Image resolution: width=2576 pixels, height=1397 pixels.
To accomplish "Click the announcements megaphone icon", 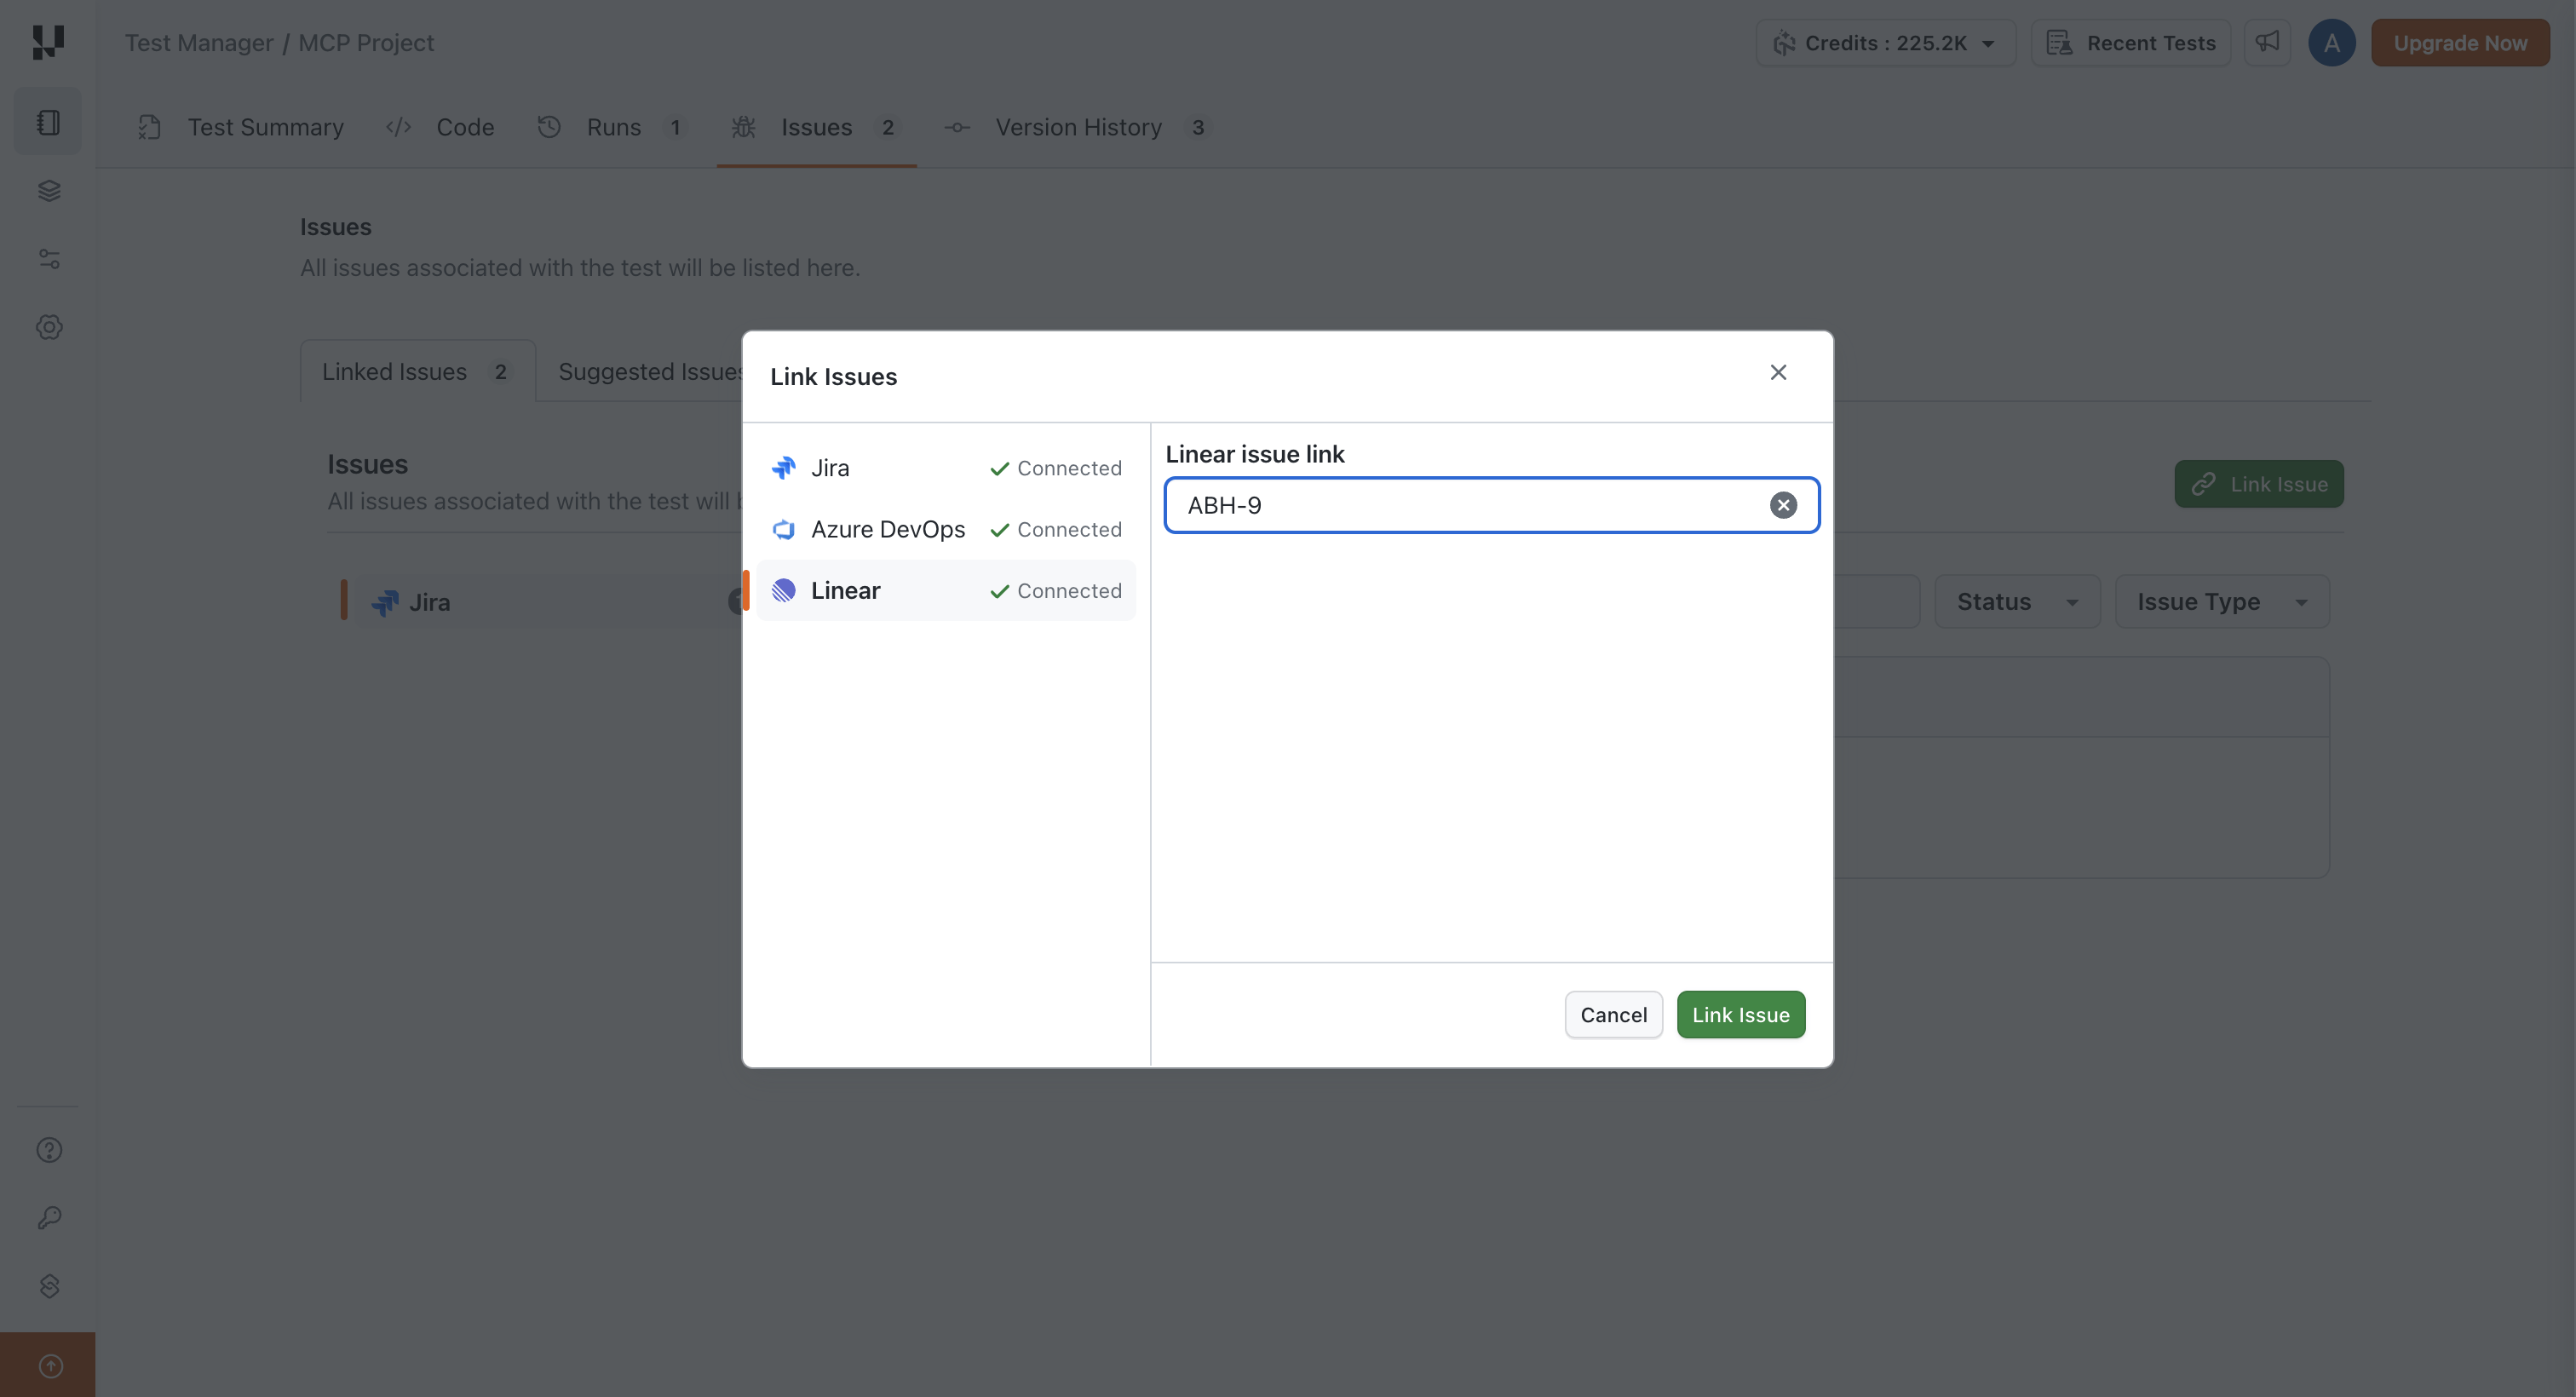I will pos(2267,42).
